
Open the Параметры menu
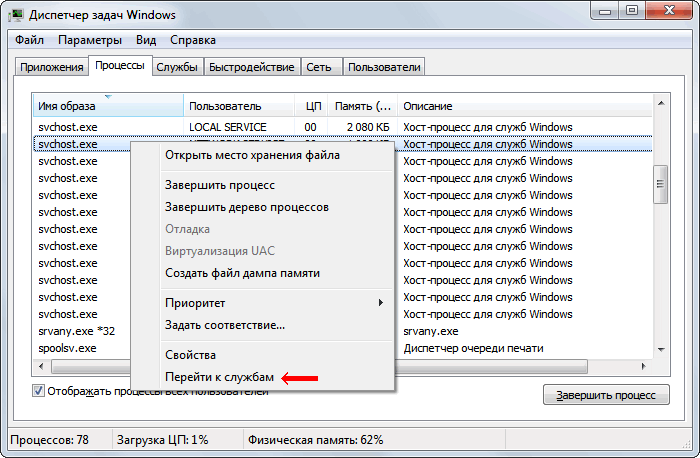[89, 40]
